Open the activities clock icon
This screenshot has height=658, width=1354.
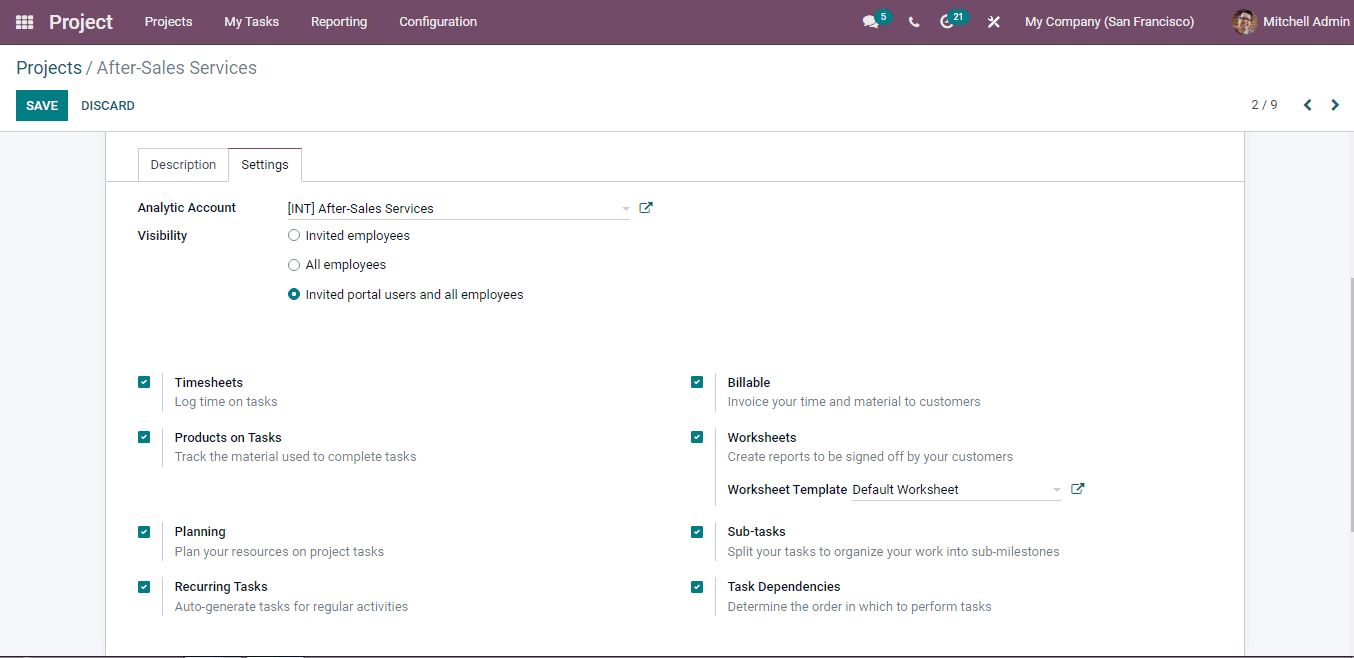coord(948,22)
